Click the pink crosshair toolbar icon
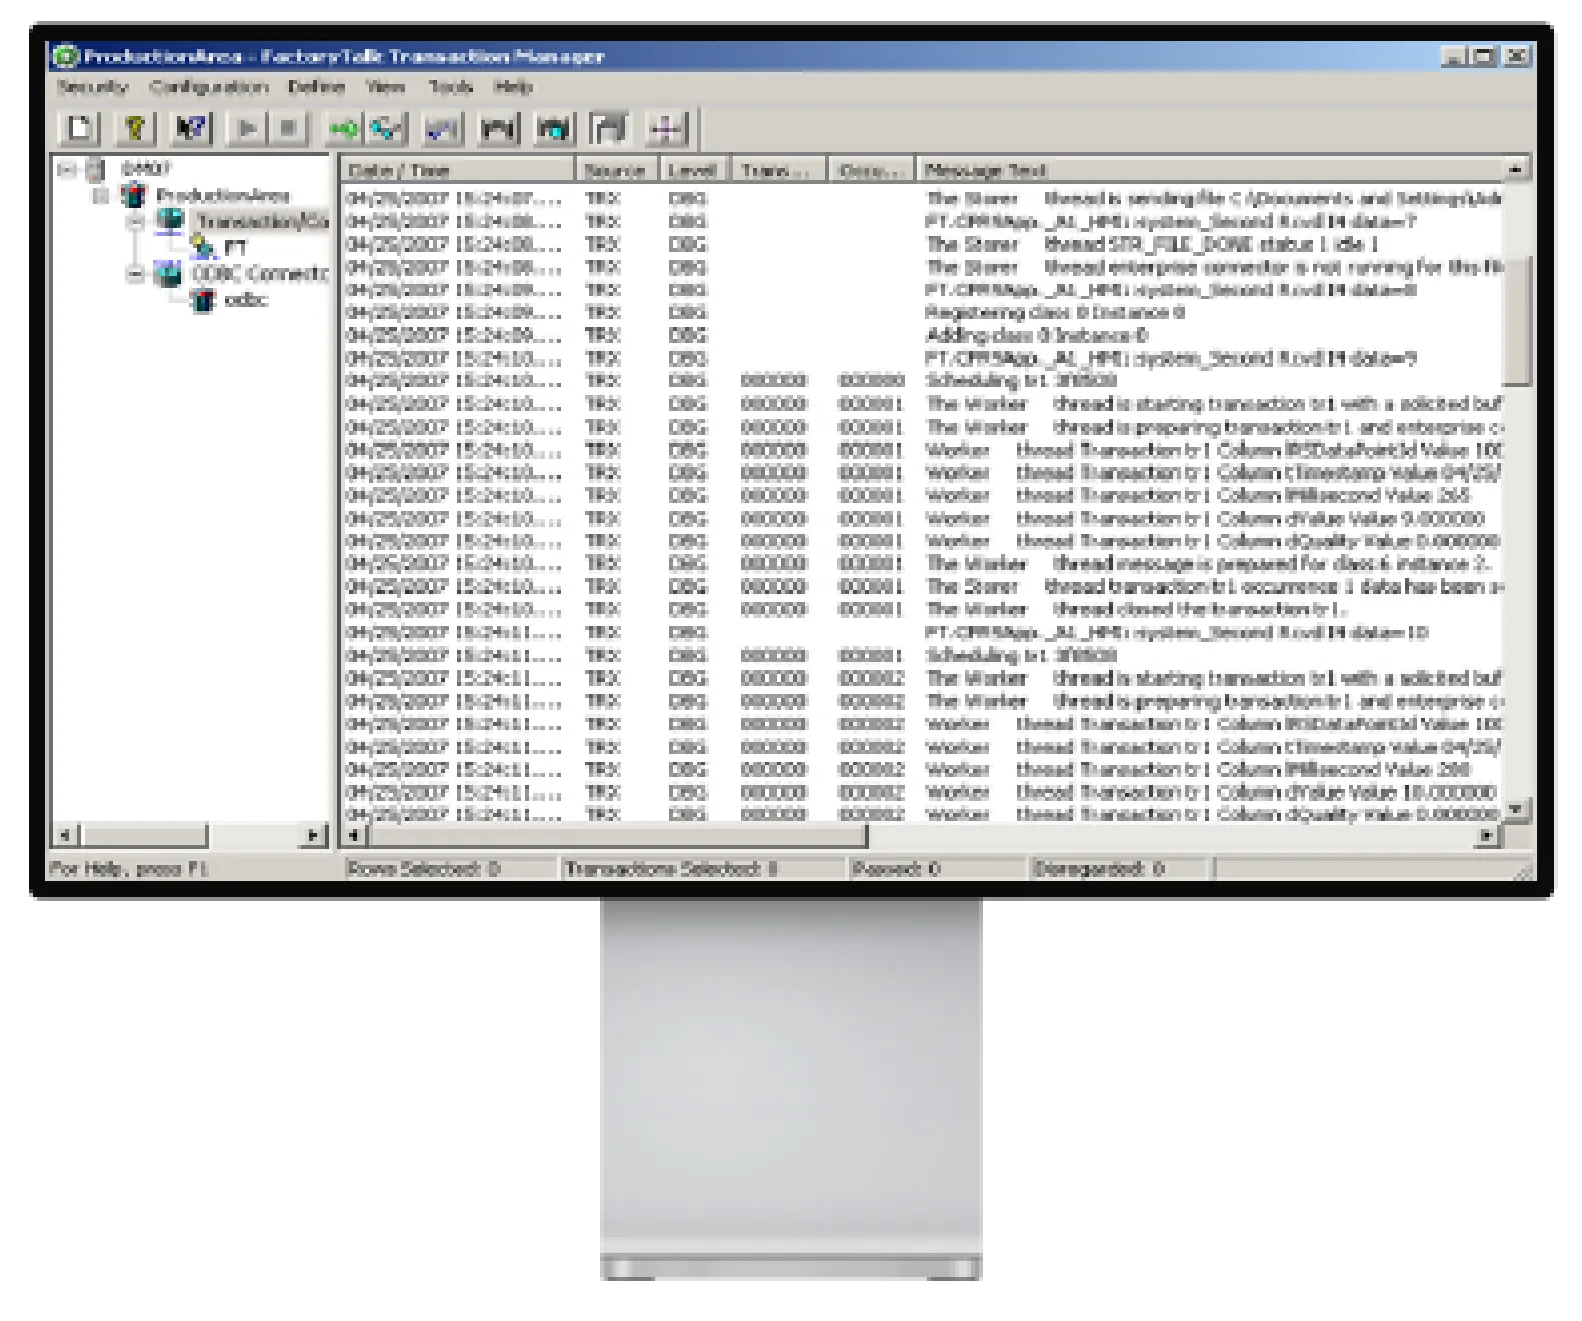The width and height of the screenshot is (1582, 1321). [666, 129]
